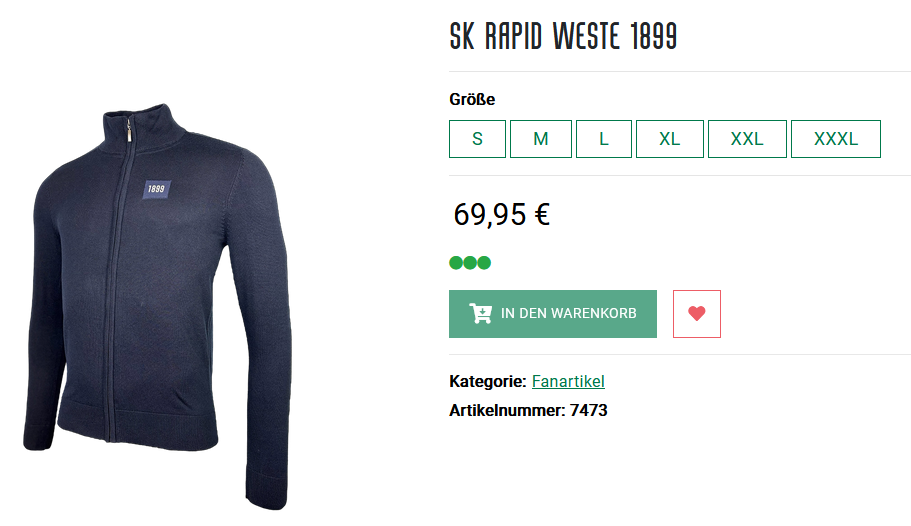Image resolution: width=911 pixels, height=526 pixels.
Task: Click the 69,95 € price
Action: tap(501, 214)
